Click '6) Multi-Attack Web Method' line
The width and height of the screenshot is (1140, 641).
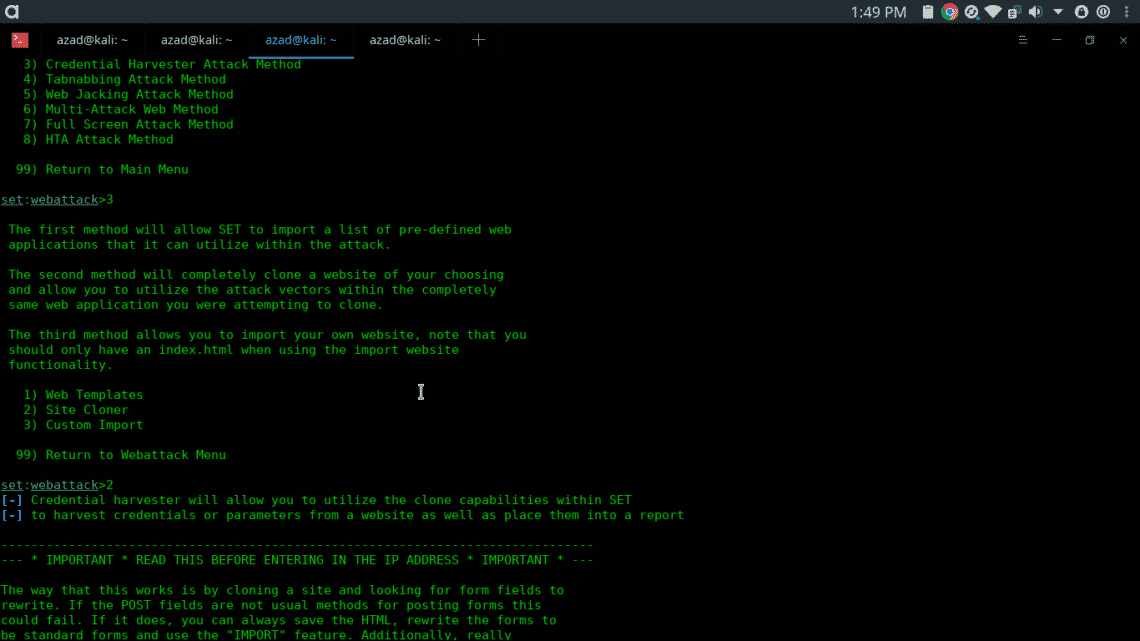tap(121, 109)
